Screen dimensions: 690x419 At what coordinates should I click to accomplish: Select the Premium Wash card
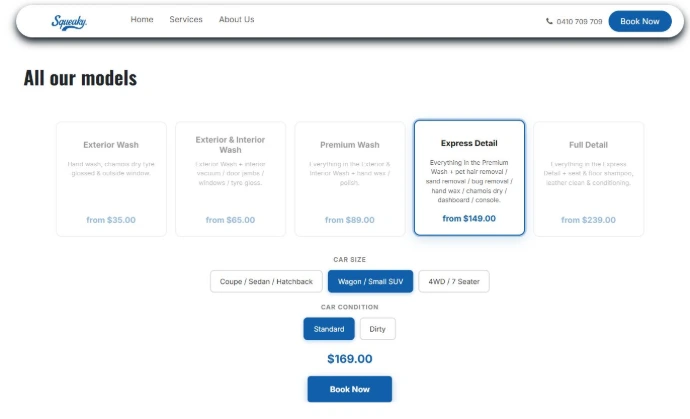pos(350,179)
